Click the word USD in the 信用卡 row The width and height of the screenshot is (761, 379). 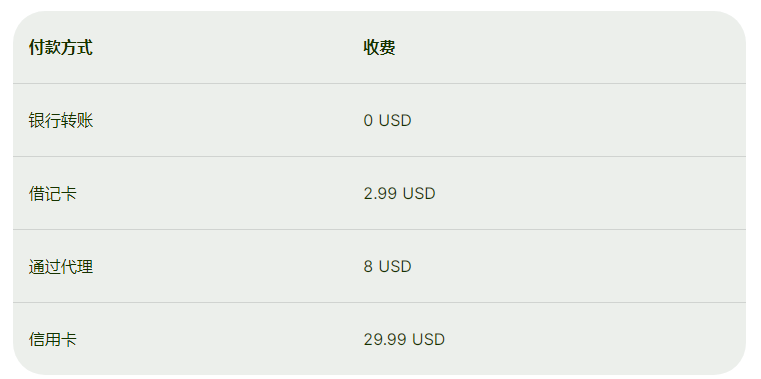429,339
